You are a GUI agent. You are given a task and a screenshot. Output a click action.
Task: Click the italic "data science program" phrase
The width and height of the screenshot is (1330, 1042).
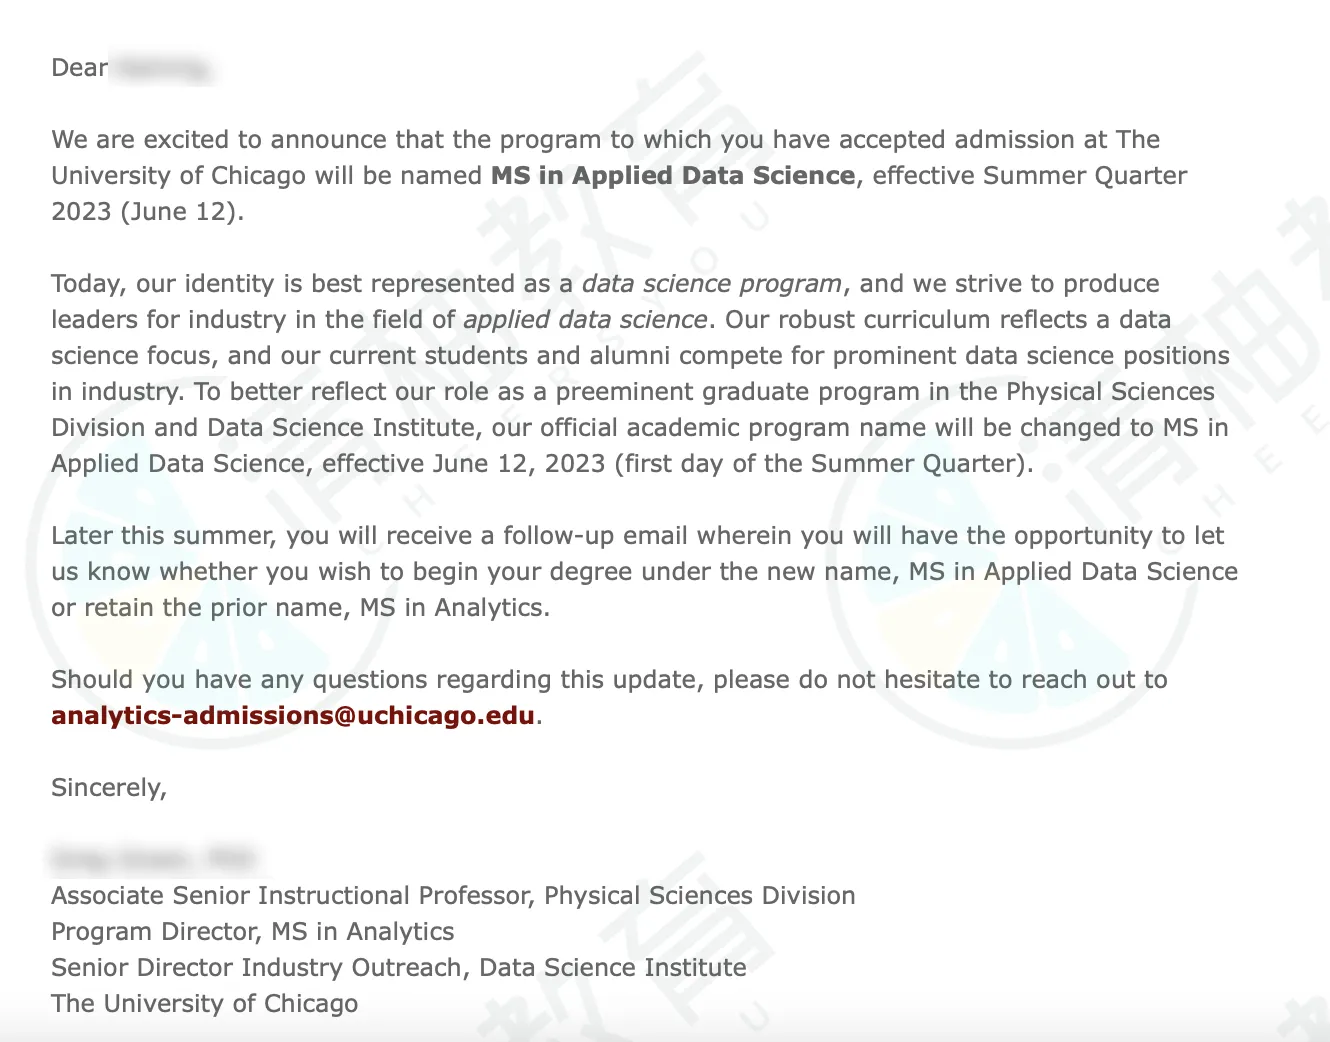point(711,284)
